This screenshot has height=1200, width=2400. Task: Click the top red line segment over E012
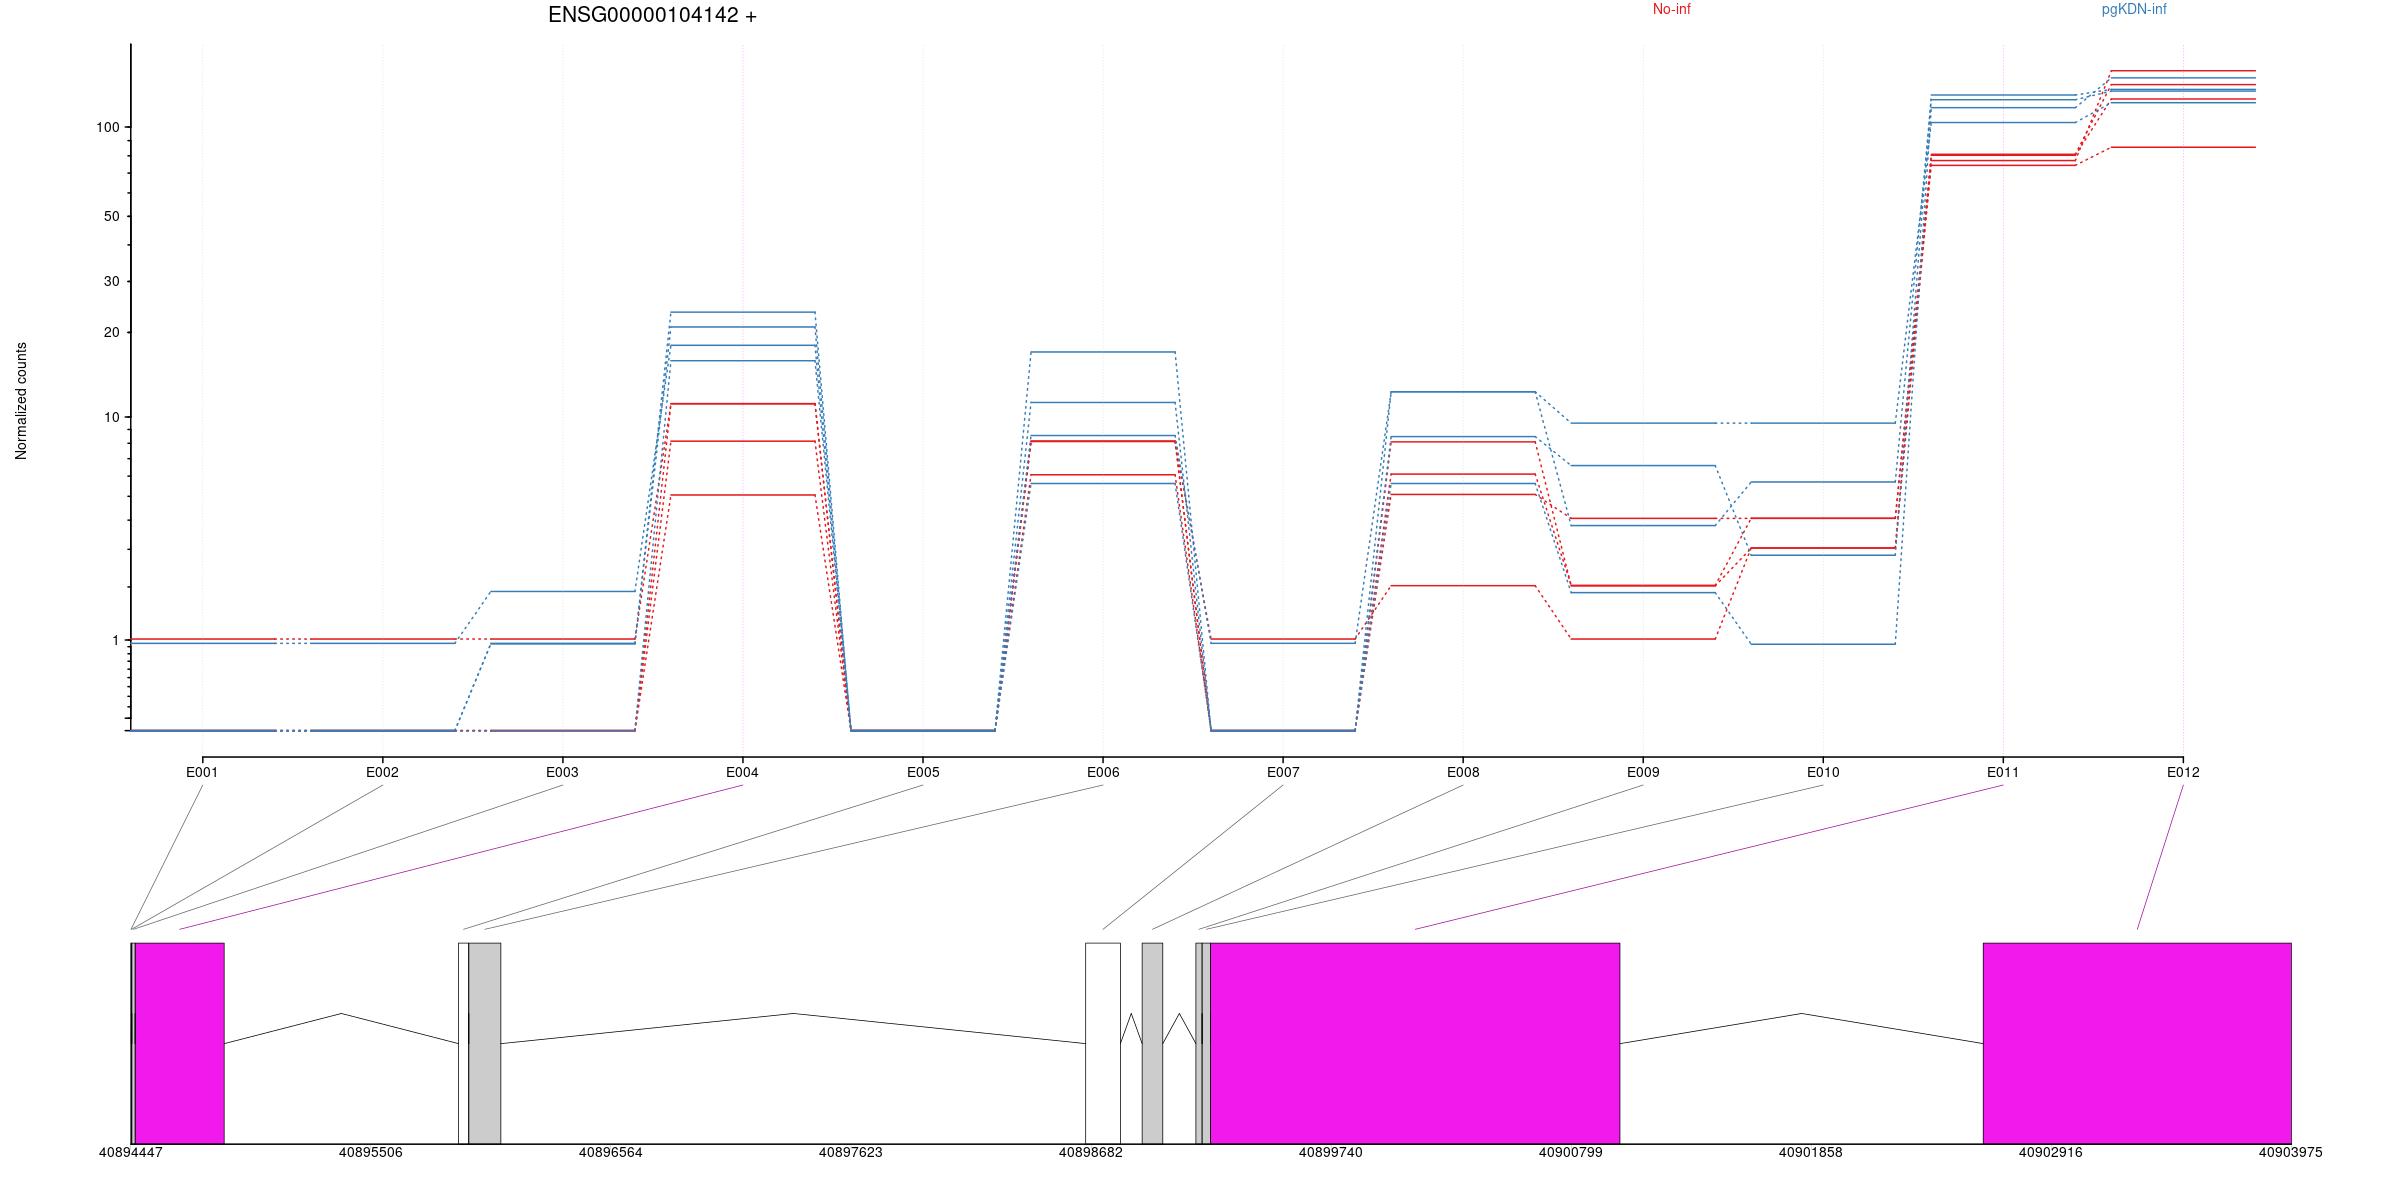coord(2183,71)
